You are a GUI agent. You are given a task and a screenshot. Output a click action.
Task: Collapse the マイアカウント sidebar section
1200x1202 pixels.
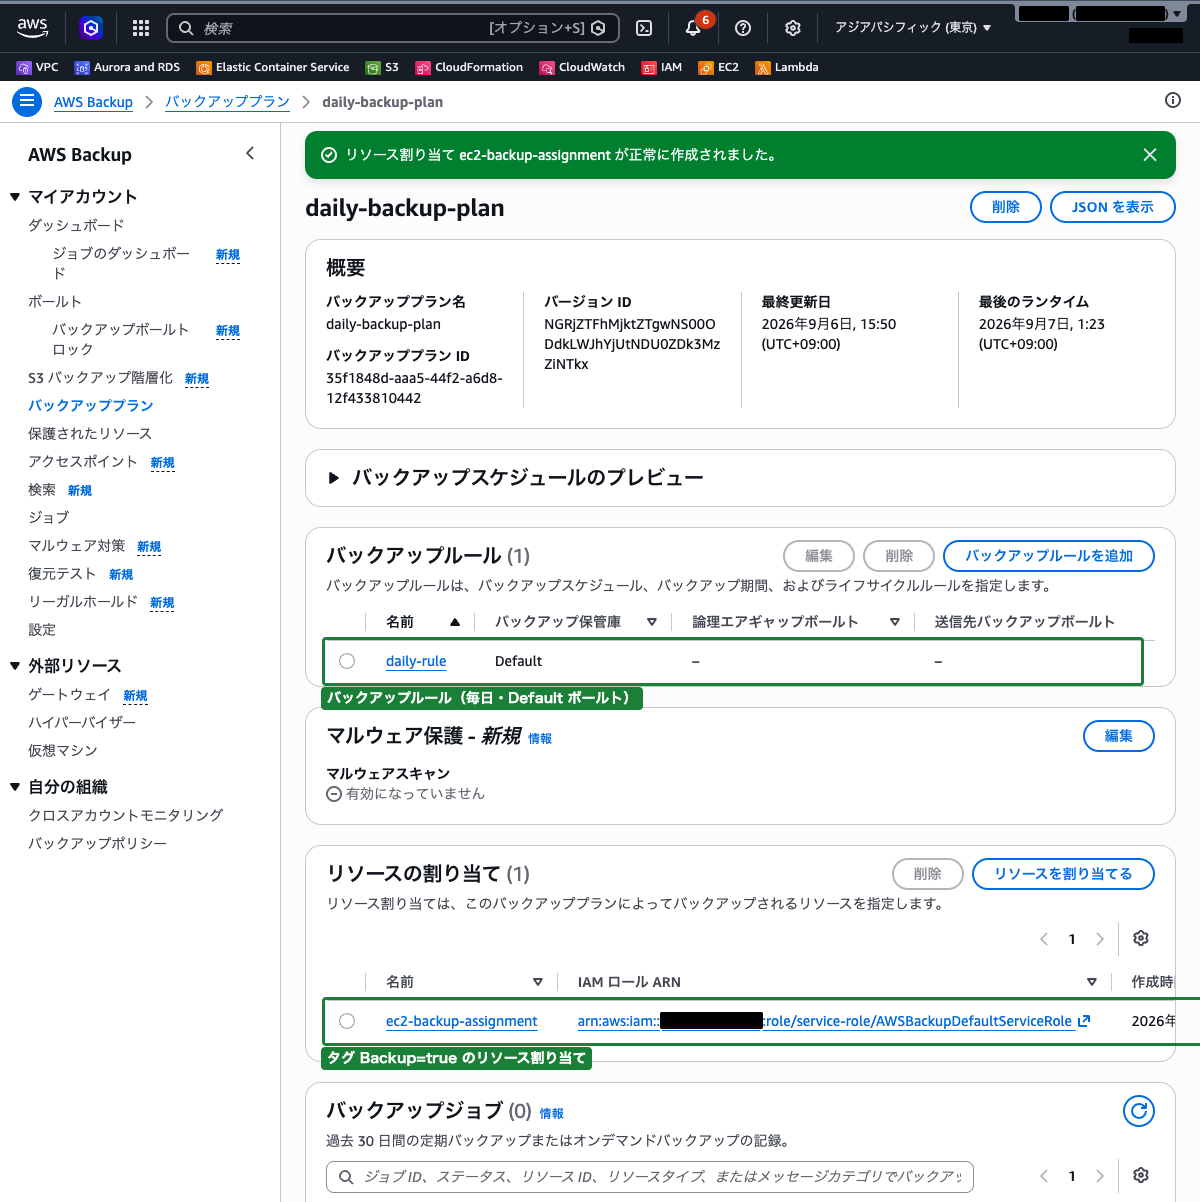[15, 197]
